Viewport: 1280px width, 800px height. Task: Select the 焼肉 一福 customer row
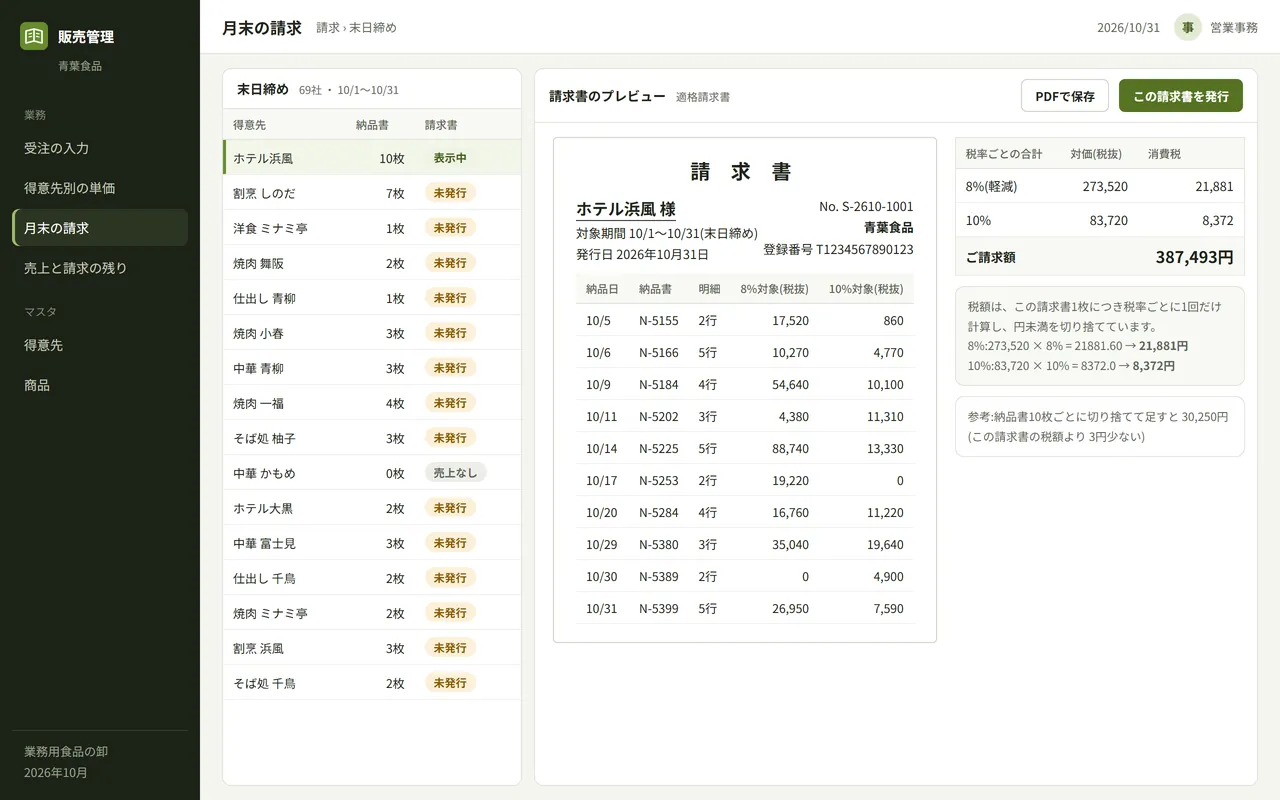point(372,403)
